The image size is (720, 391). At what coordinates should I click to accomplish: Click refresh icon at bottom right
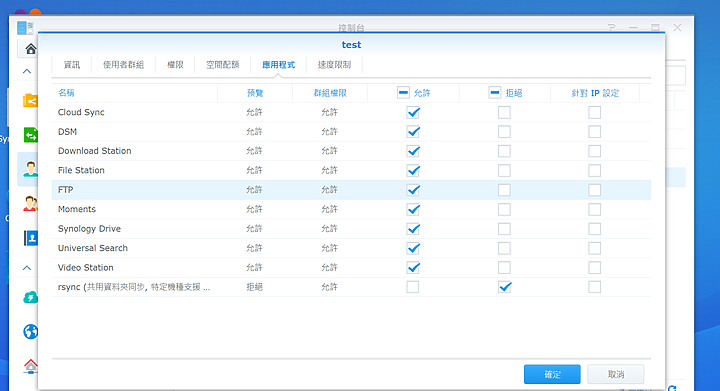(x=672, y=388)
